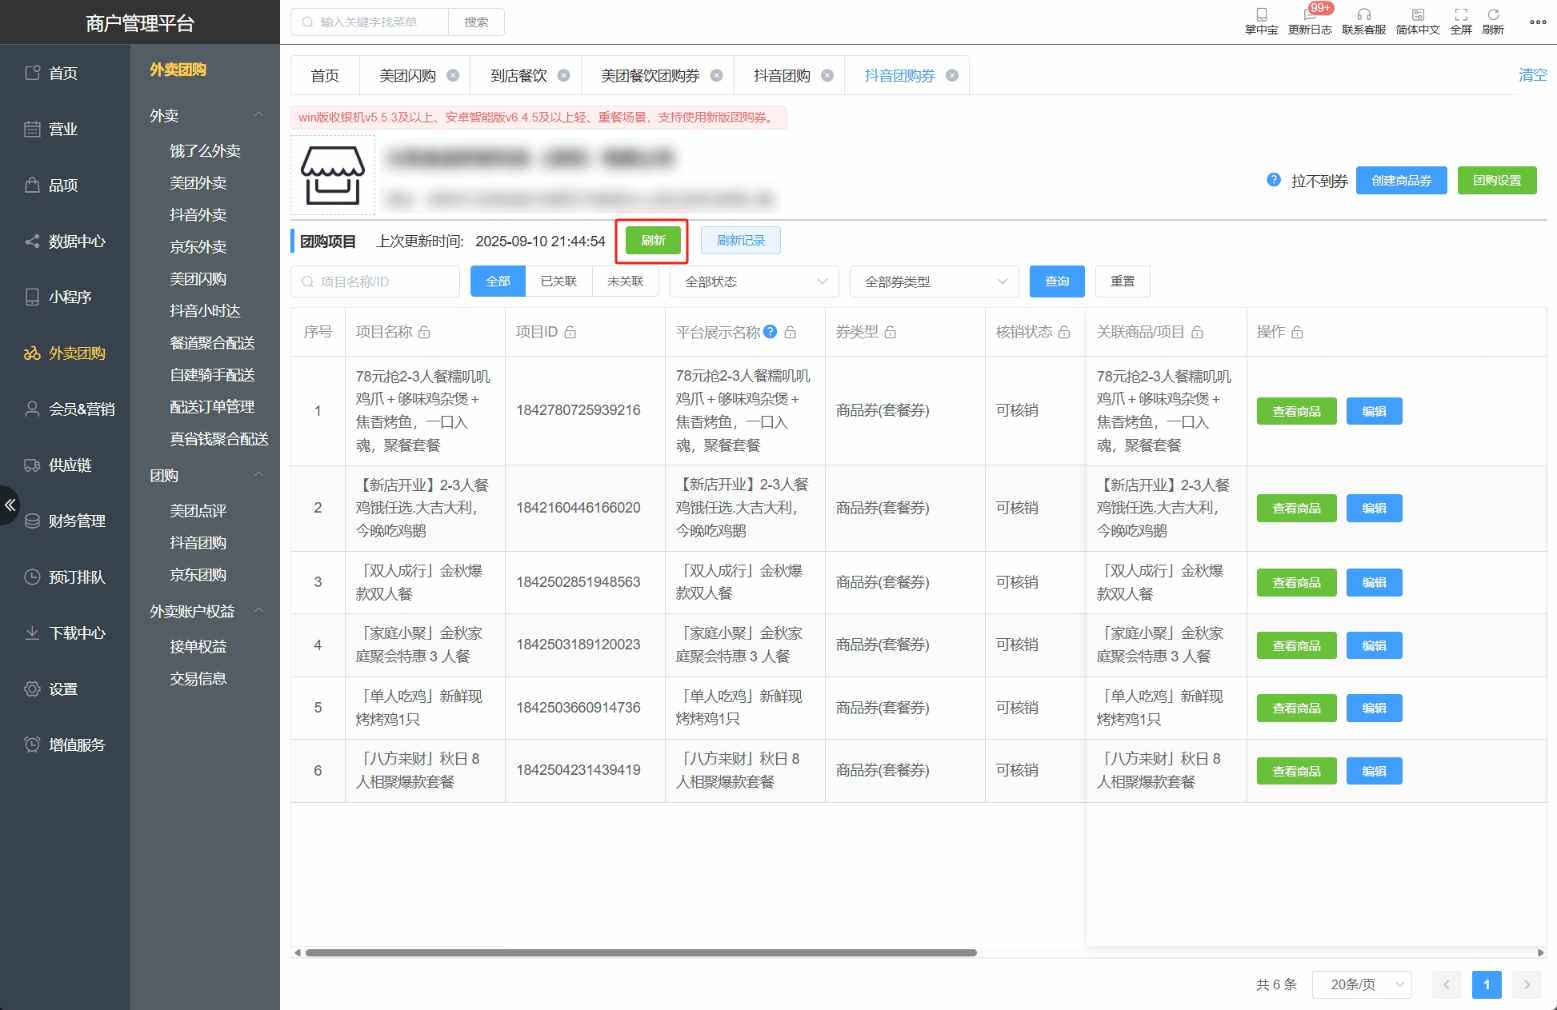1557x1010 pixels.
Task: Switch to the 首页 tab
Action: click(x=325, y=76)
